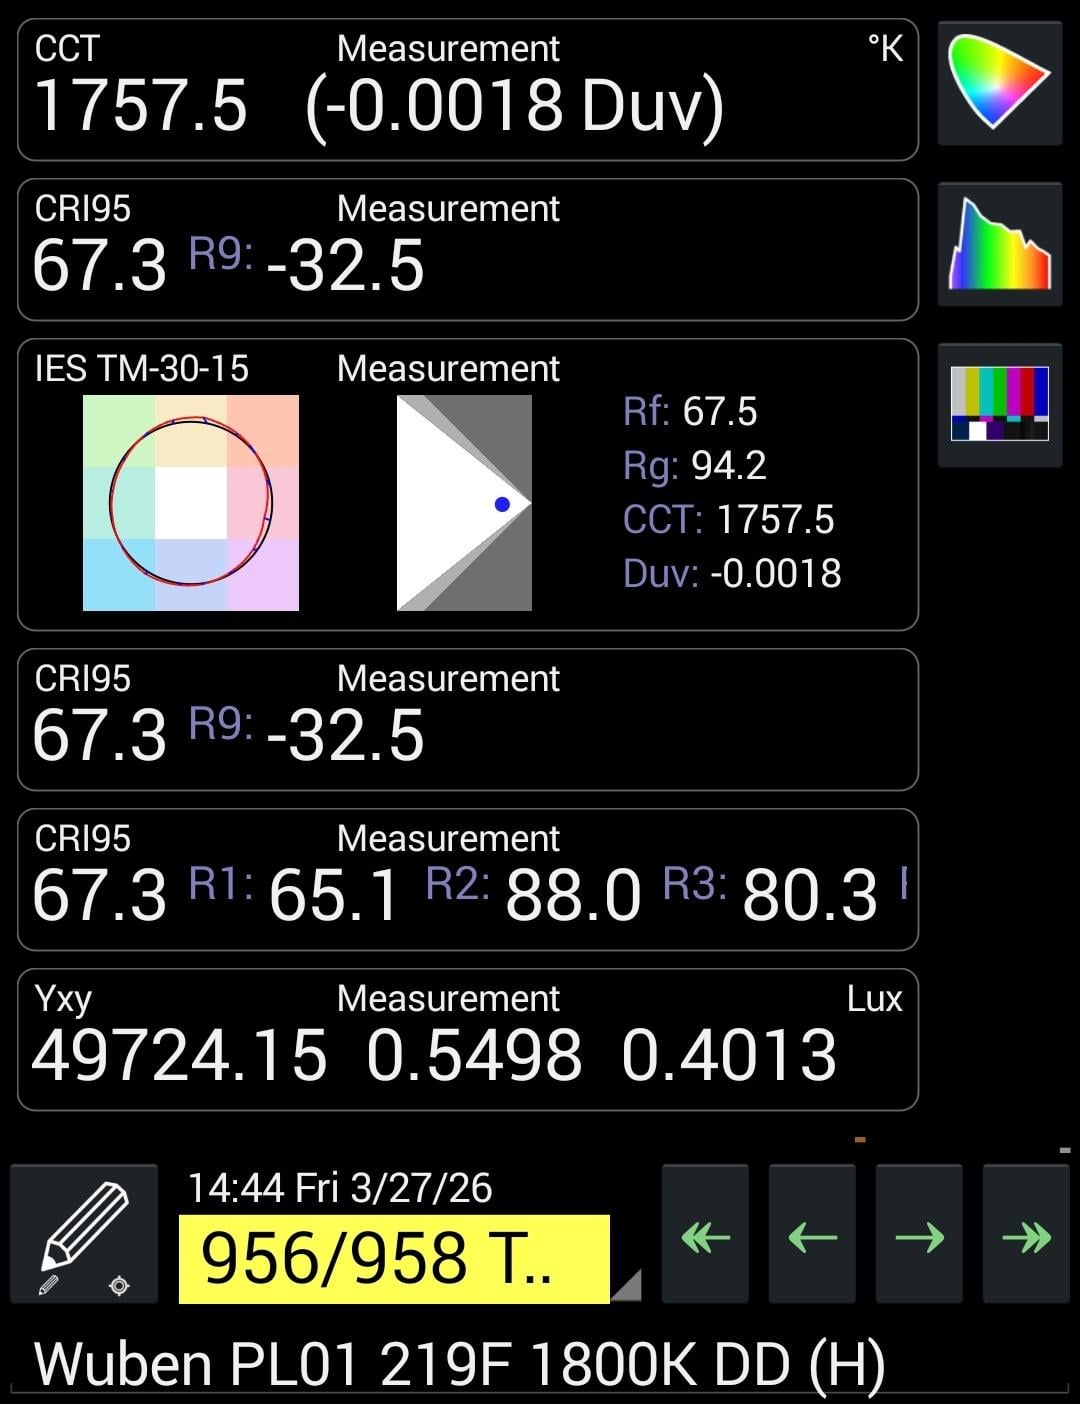Expand the dropdown triangle beside yellow field
Viewport: 1080px width, 1404px height.
626,1286
